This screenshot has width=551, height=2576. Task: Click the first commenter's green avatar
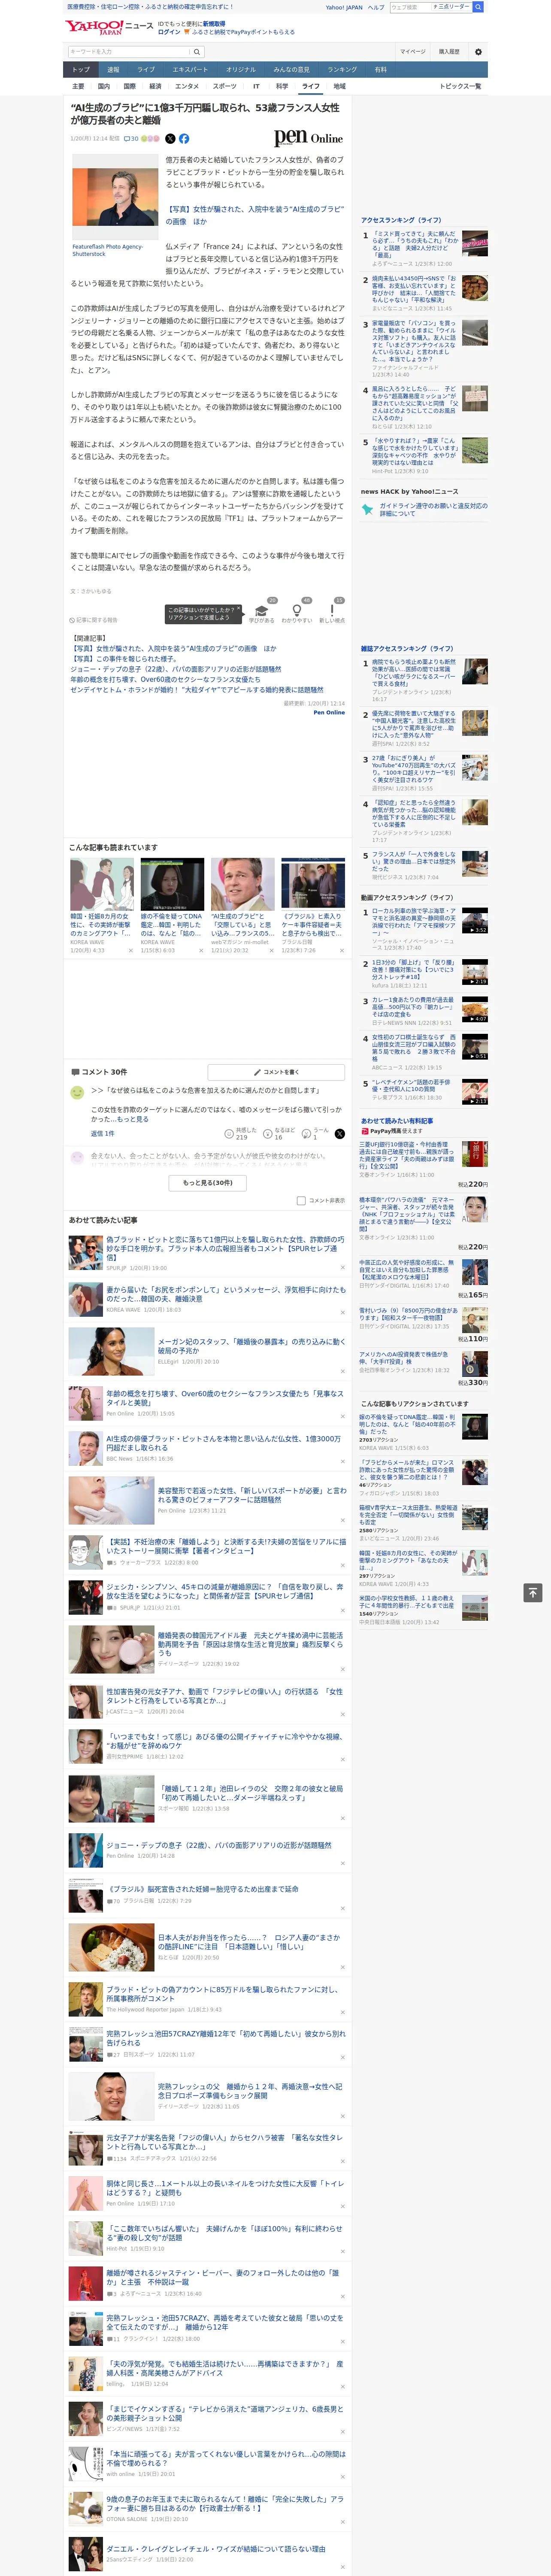pyautogui.click(x=77, y=1093)
